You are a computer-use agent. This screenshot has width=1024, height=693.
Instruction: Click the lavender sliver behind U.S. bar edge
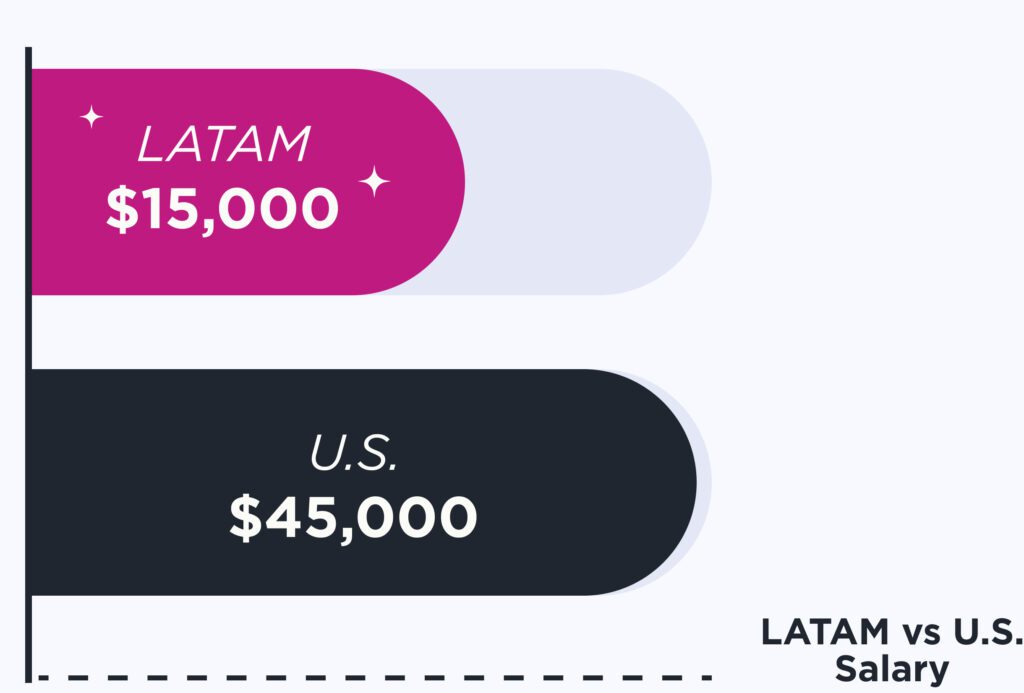(x=707, y=482)
